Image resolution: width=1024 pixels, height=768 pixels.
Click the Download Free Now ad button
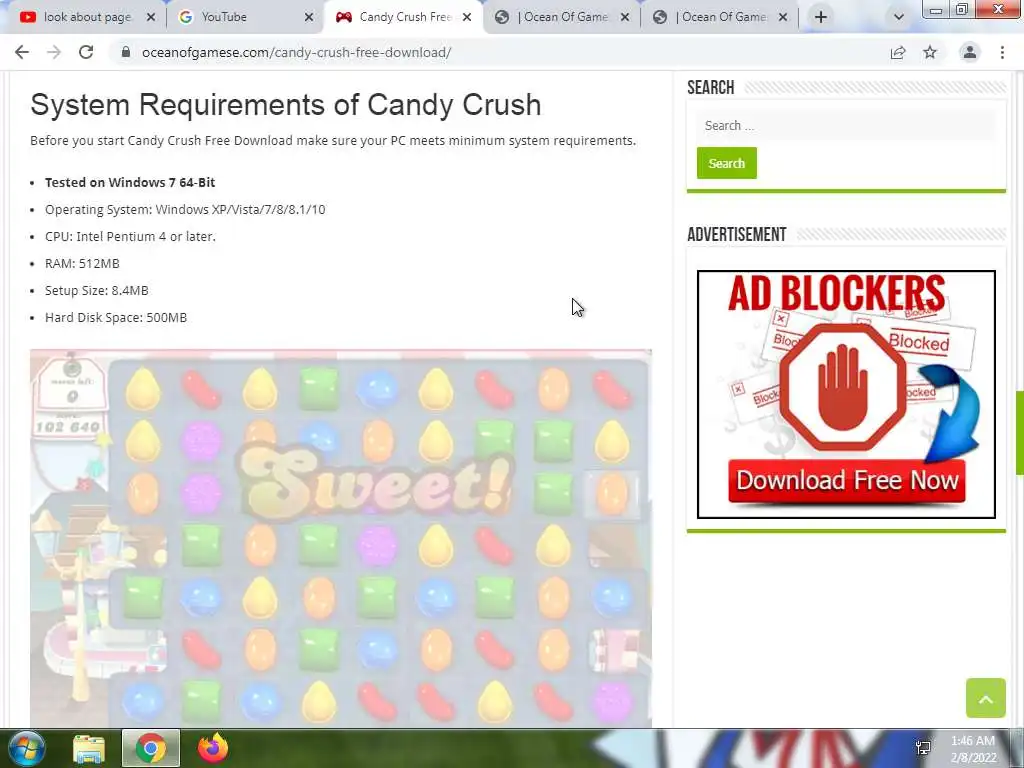[x=846, y=481]
